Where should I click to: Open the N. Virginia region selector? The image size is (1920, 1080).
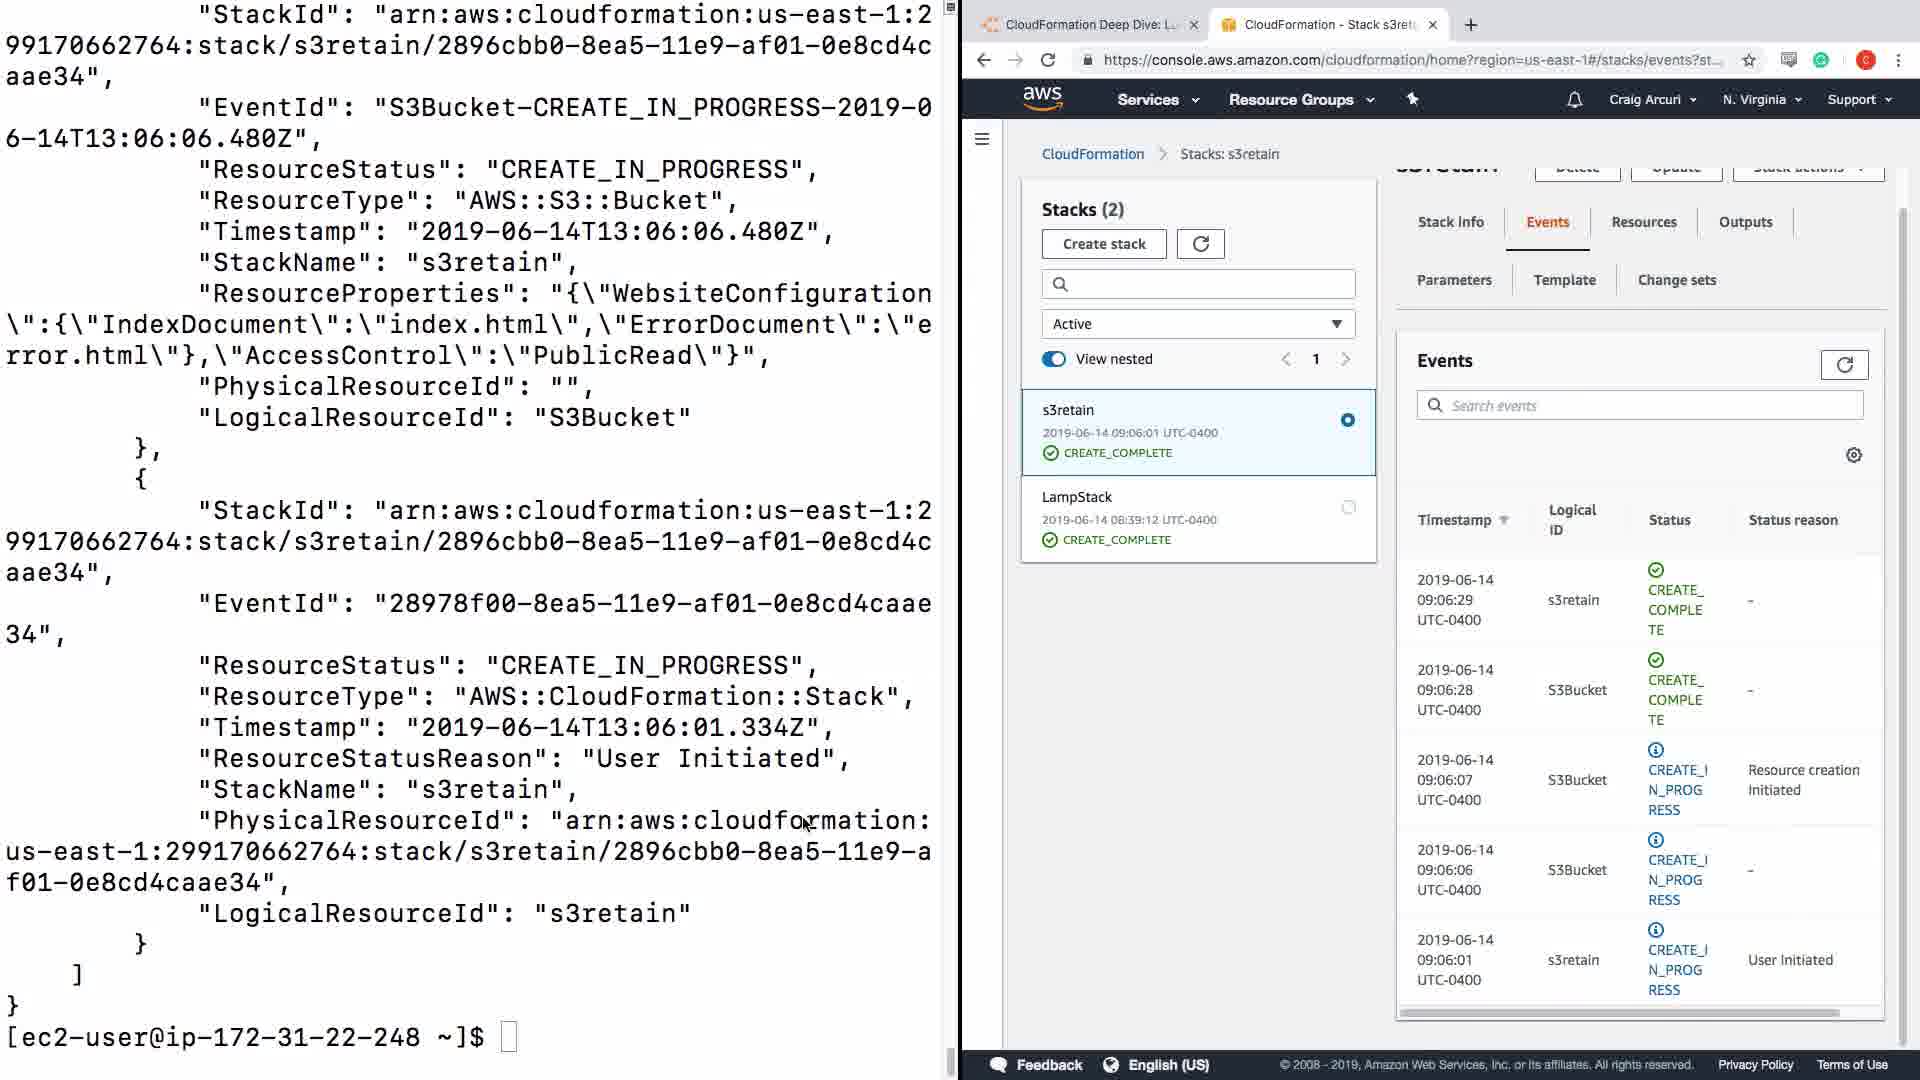(1761, 100)
